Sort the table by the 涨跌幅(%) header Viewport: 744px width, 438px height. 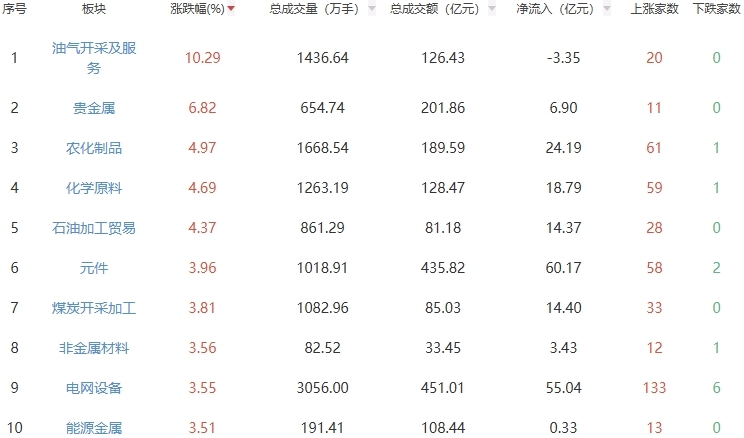(x=196, y=9)
